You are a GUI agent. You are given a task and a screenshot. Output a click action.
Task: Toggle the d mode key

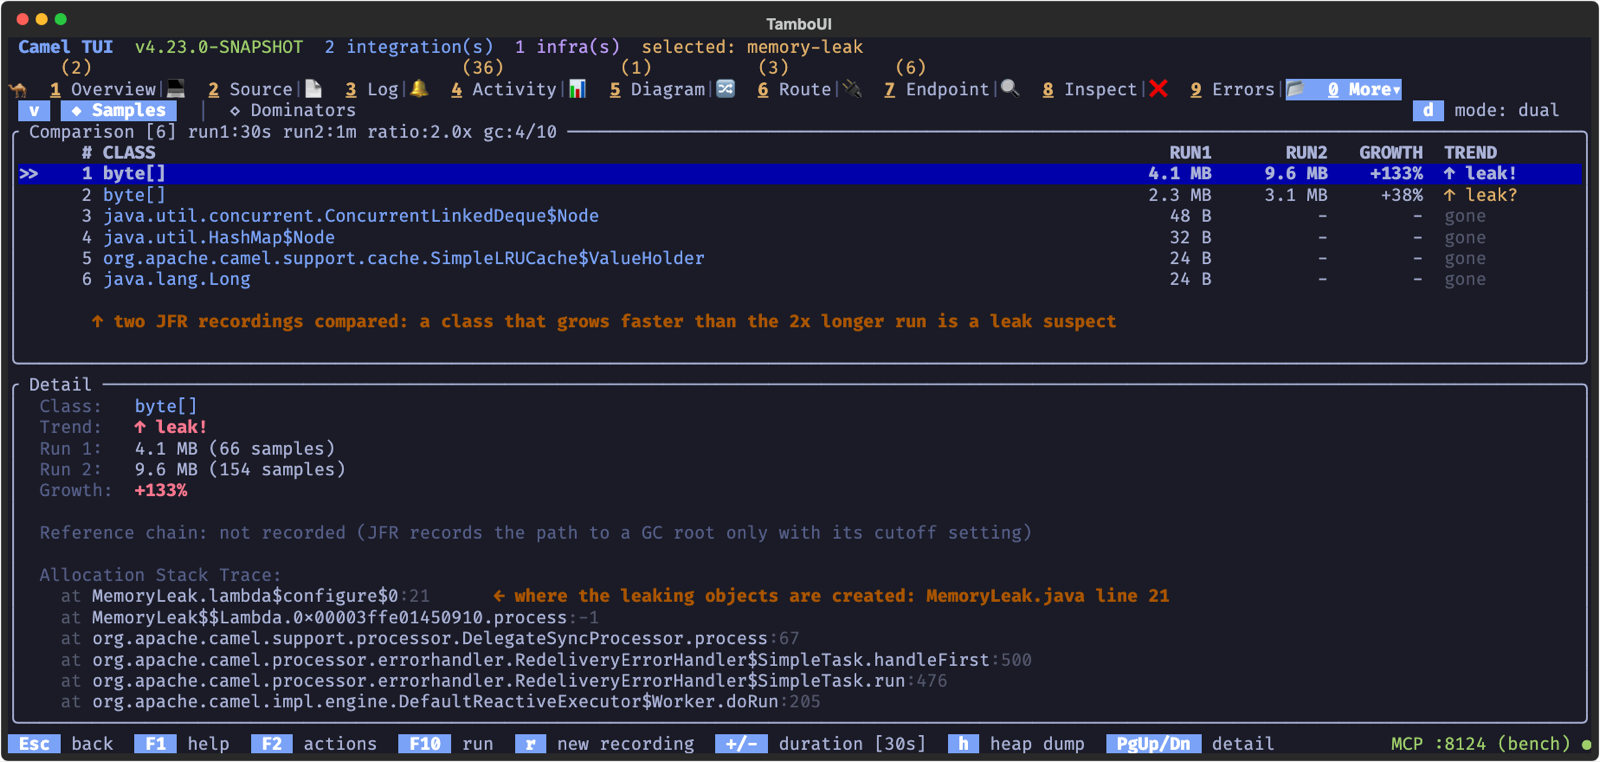1428,110
